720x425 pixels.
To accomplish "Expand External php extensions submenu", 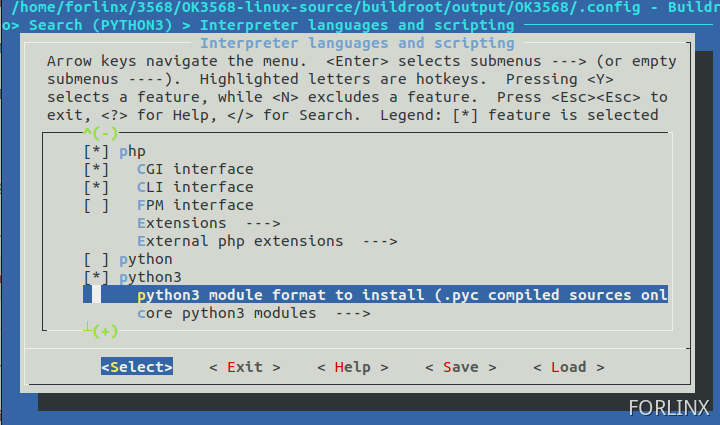I will coord(267,241).
